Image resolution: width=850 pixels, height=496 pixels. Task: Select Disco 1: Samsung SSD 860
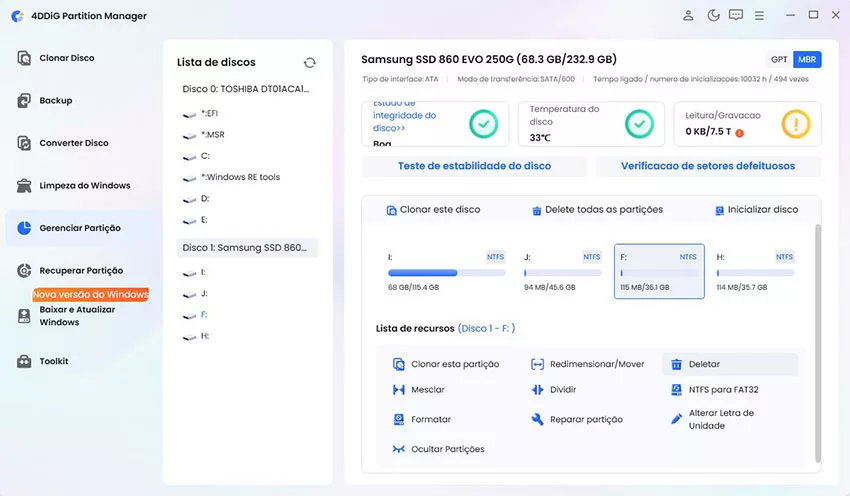coord(247,248)
